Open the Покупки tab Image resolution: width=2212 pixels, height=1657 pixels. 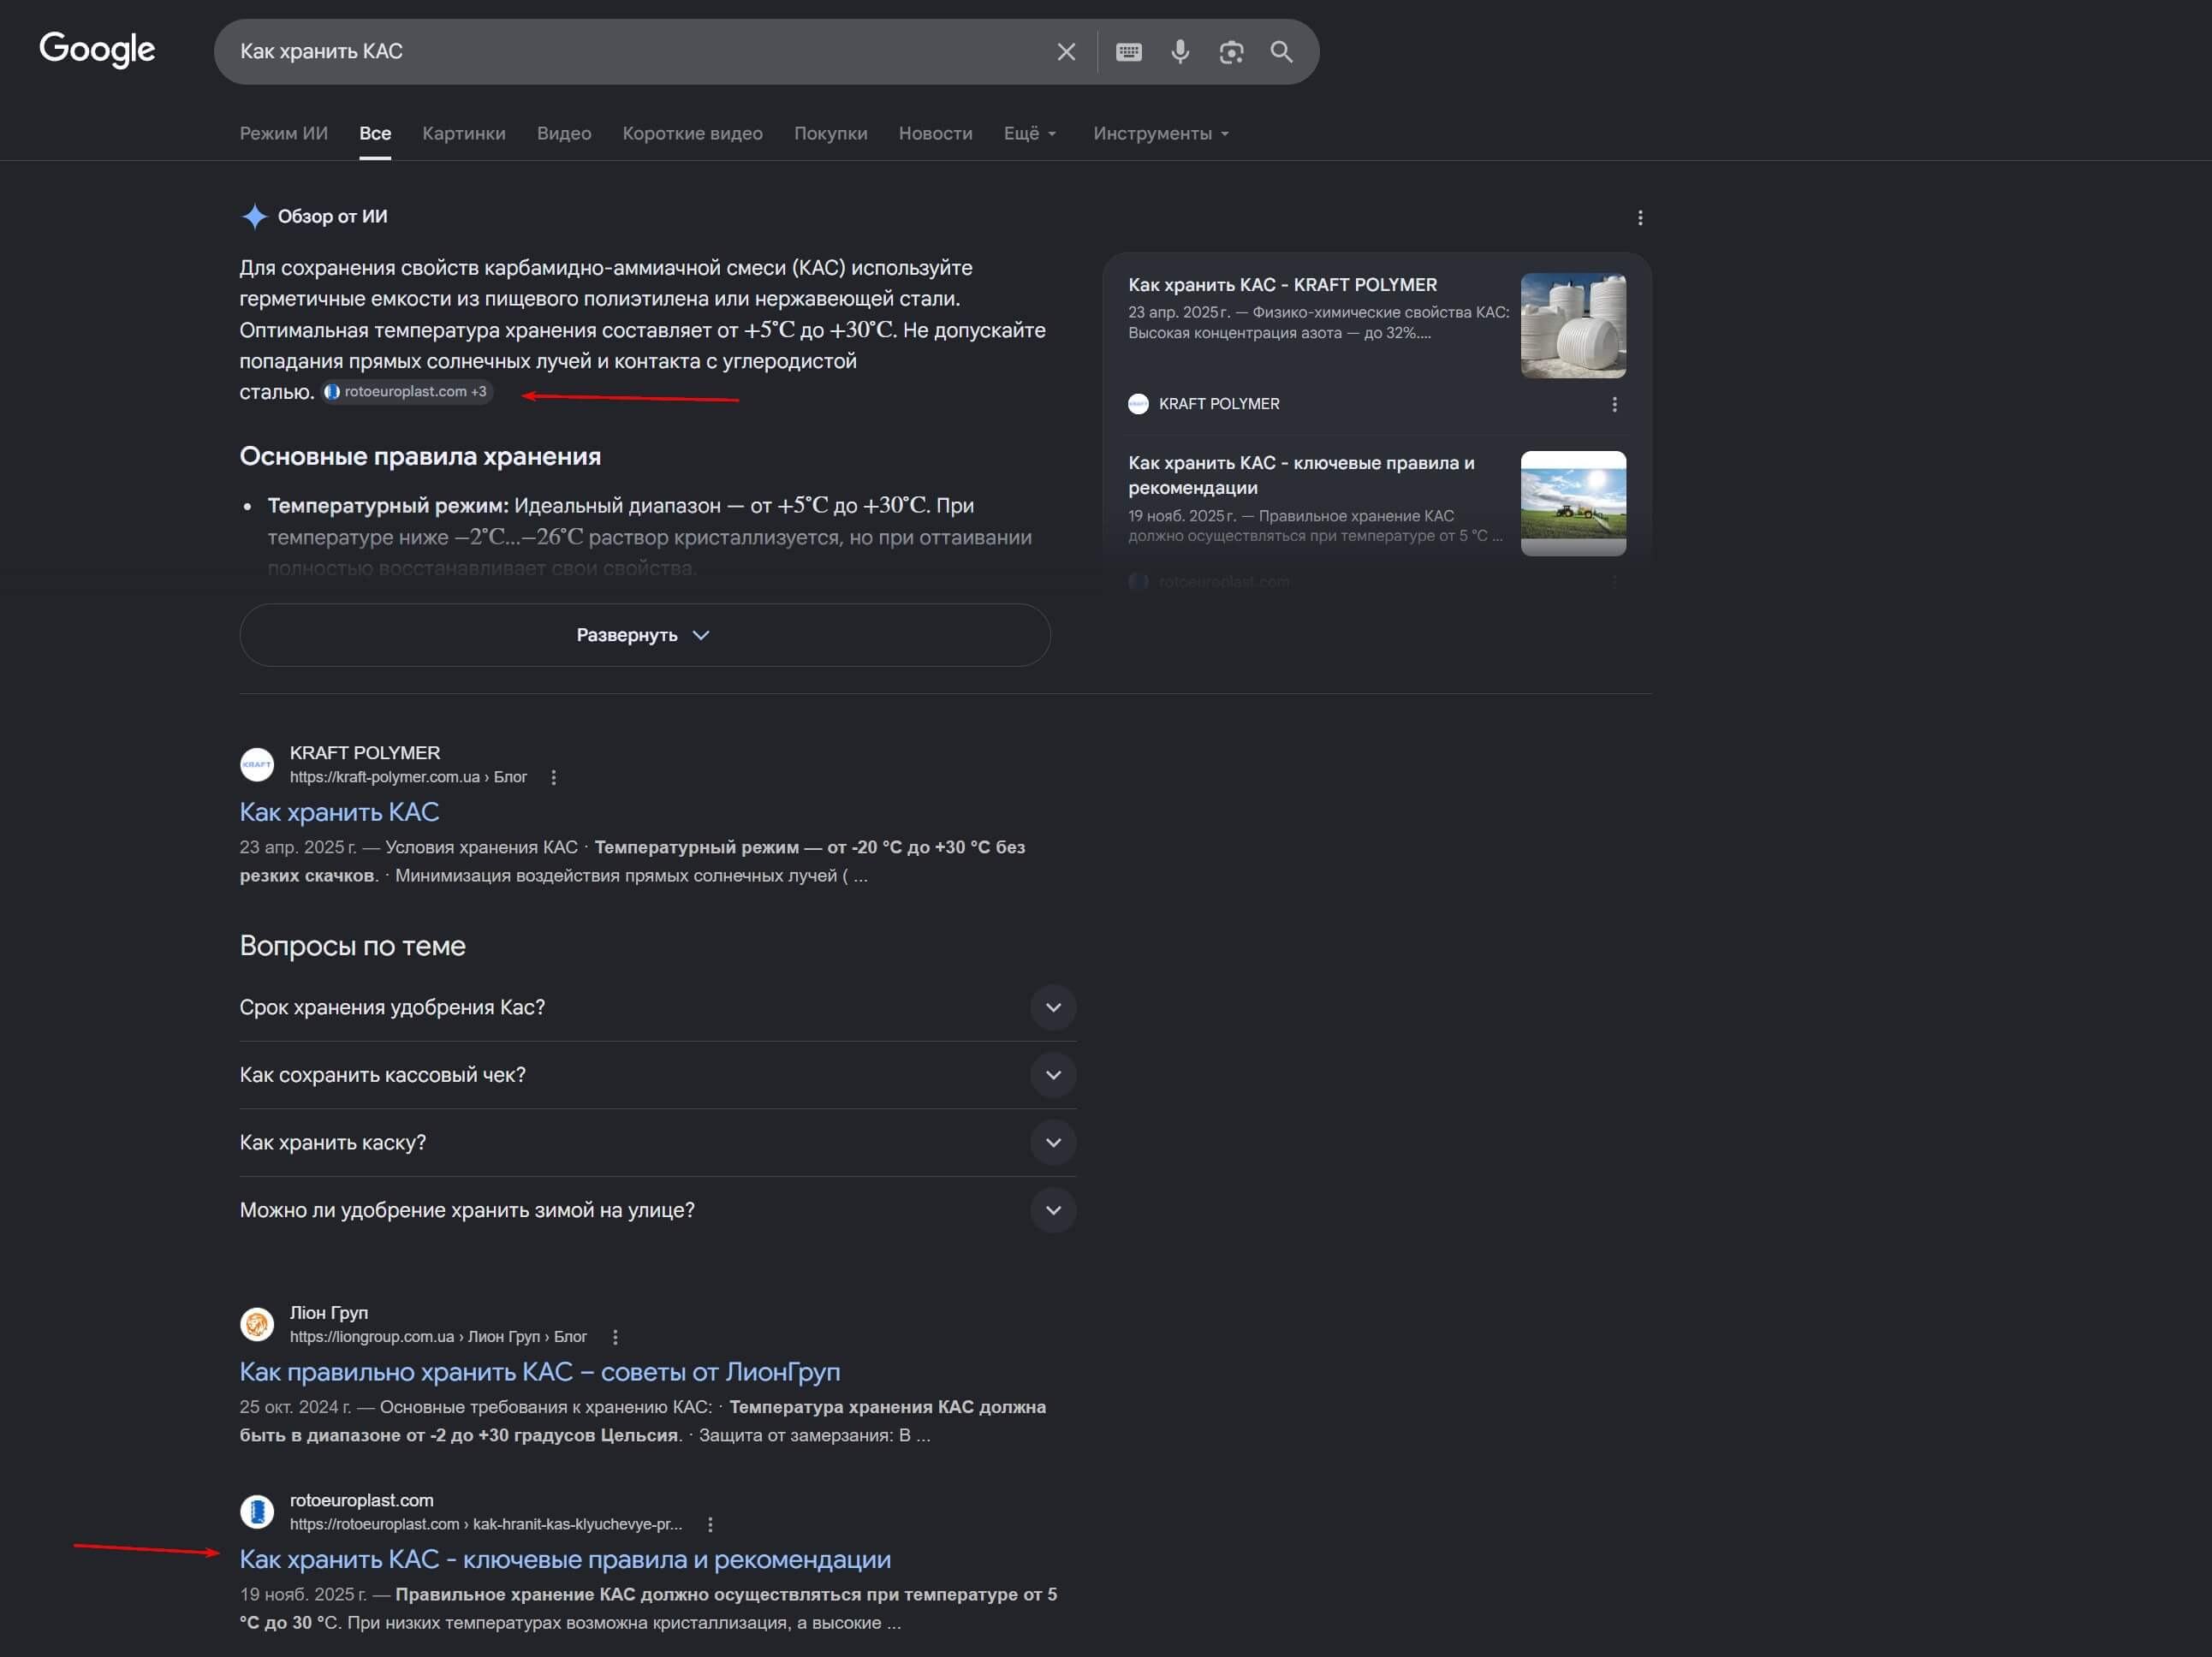[x=830, y=133]
